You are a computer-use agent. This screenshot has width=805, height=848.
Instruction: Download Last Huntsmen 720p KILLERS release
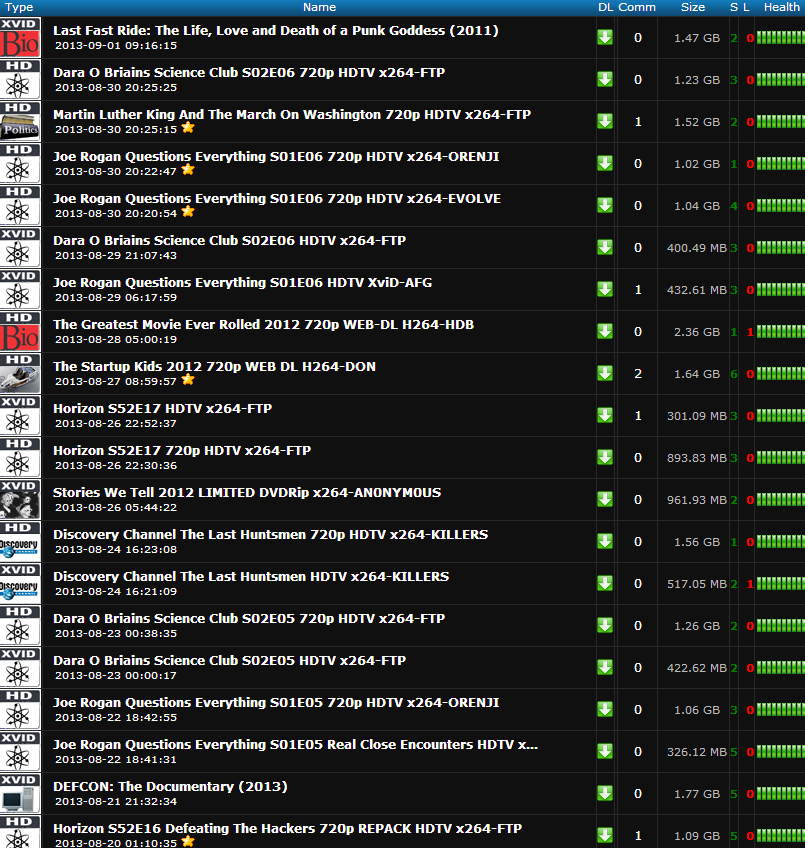(x=605, y=541)
